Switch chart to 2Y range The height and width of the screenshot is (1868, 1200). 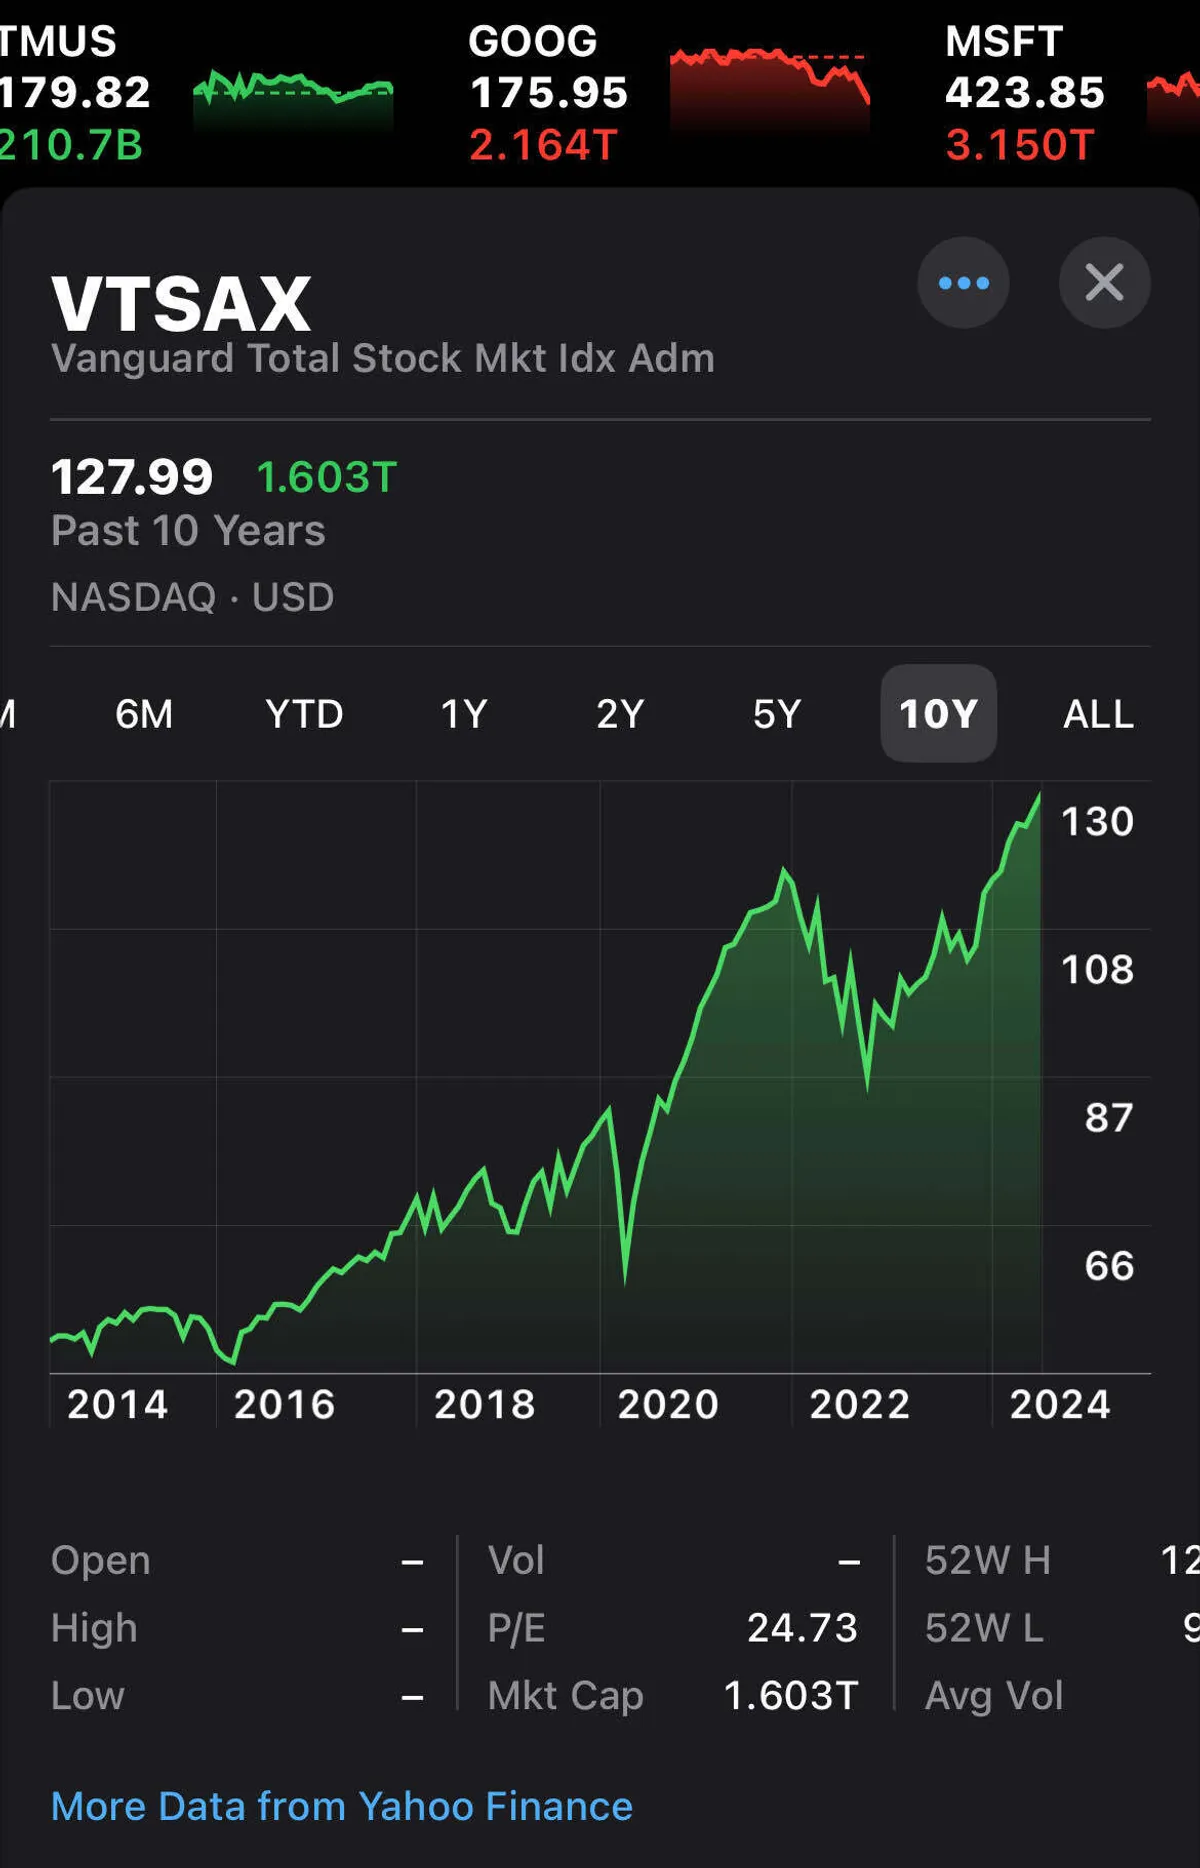click(x=620, y=714)
